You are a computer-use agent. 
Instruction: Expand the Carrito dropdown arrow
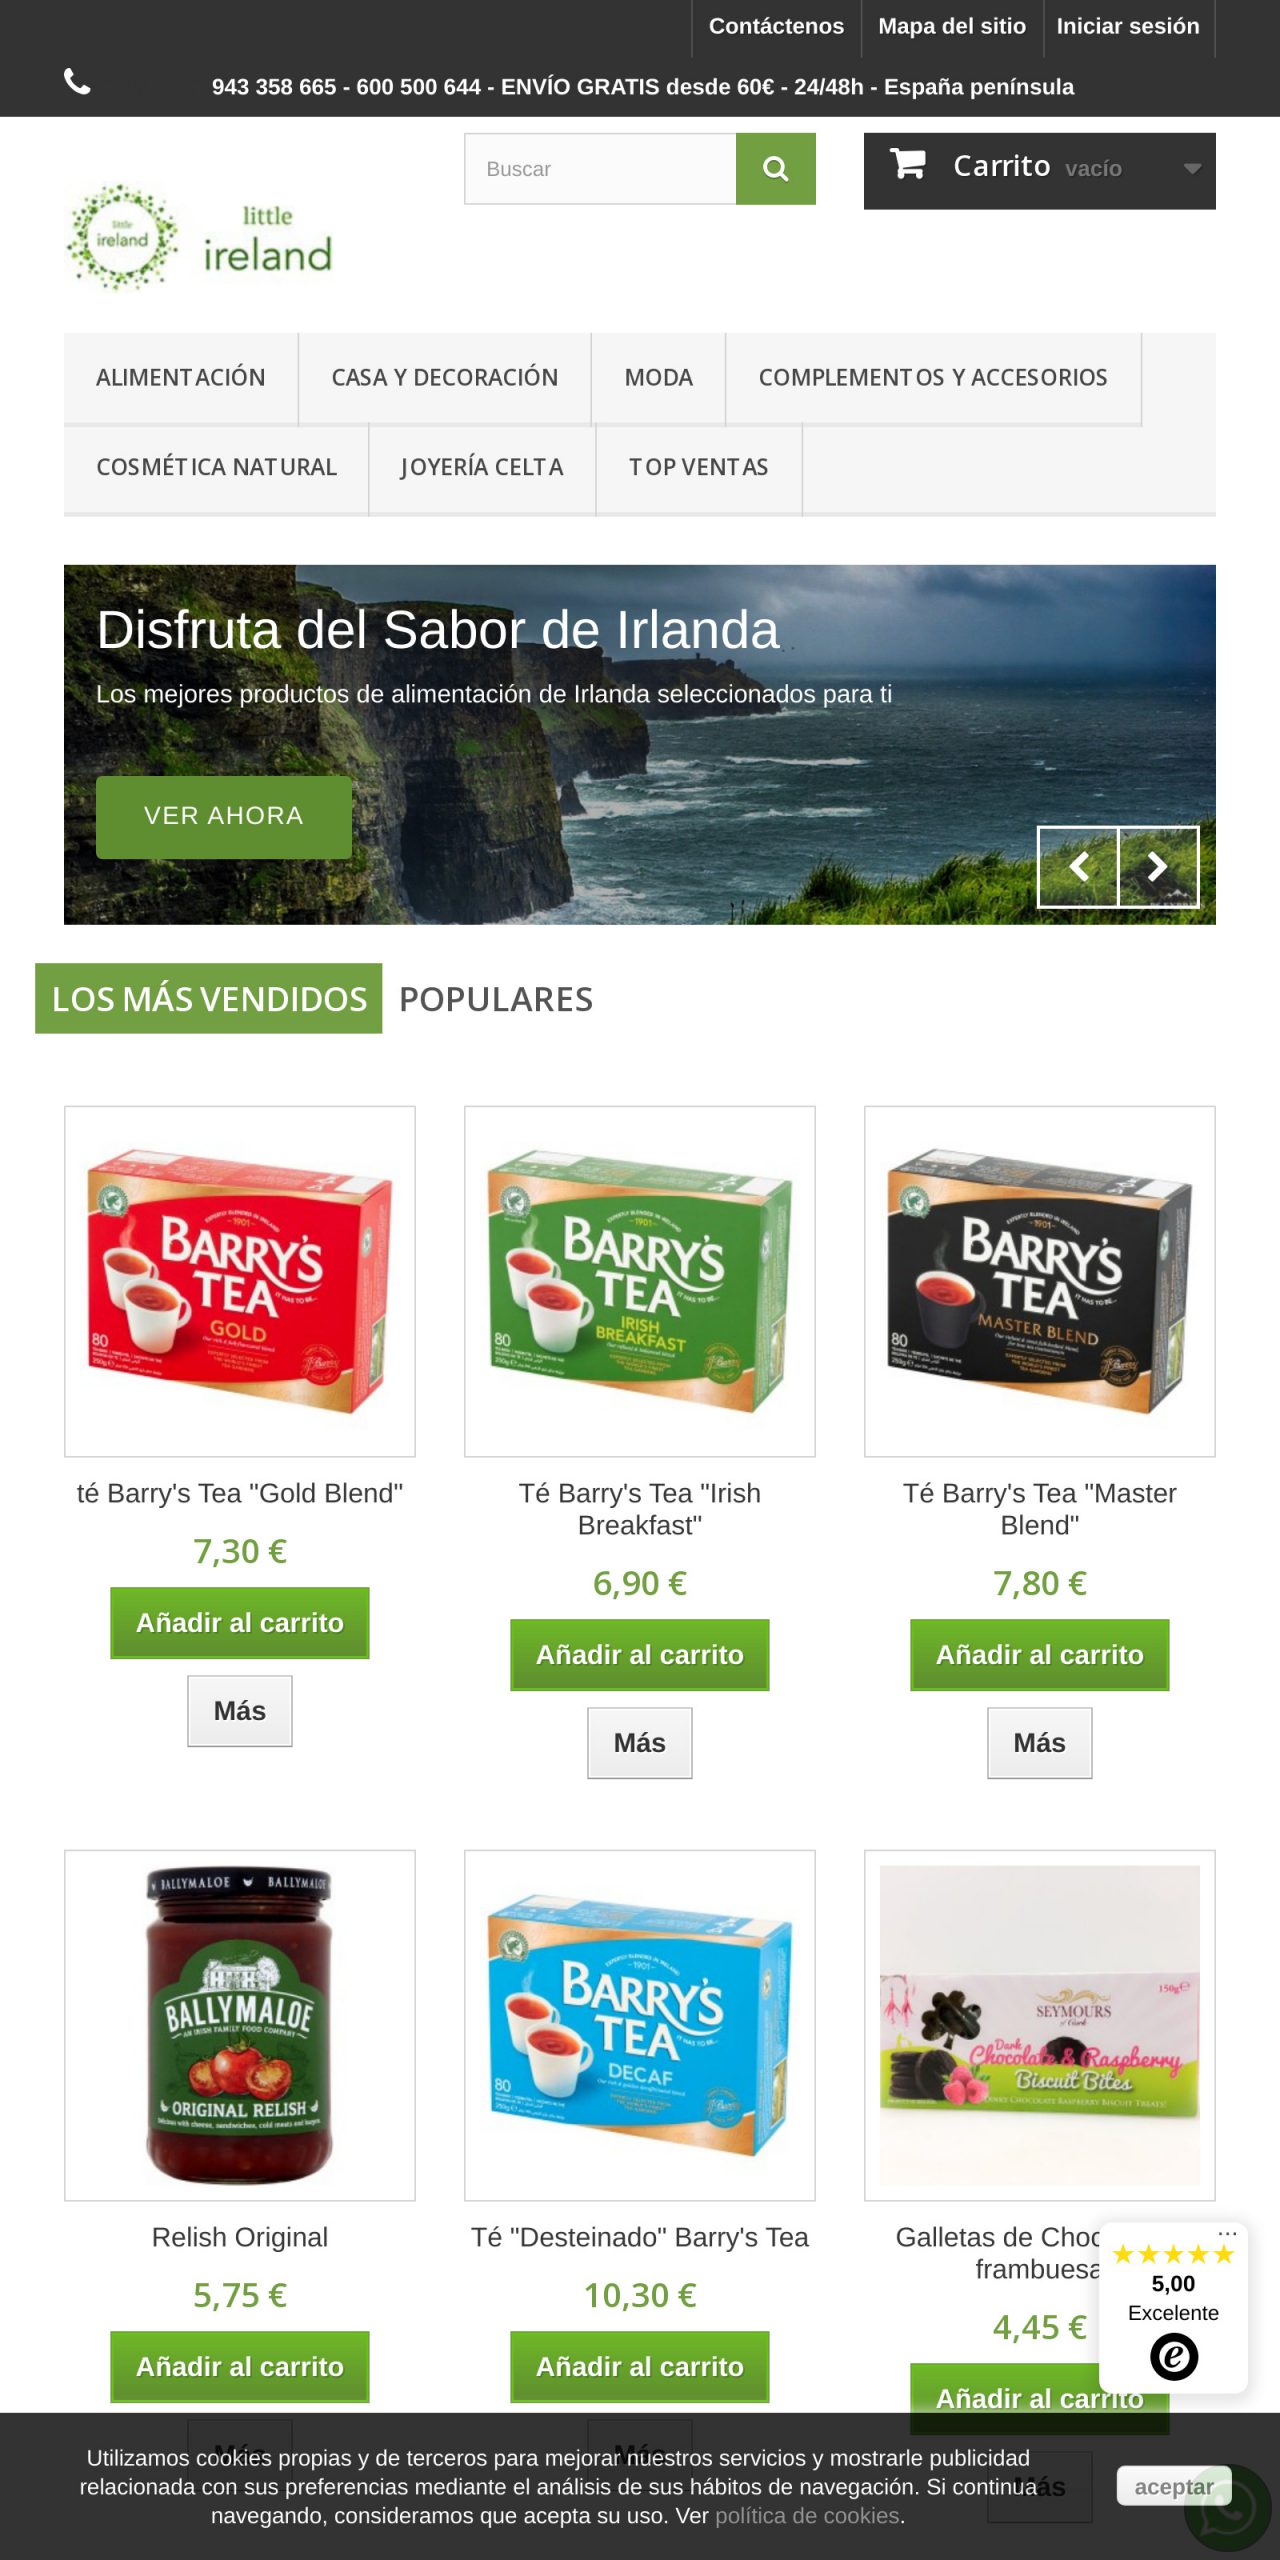click(x=1191, y=169)
